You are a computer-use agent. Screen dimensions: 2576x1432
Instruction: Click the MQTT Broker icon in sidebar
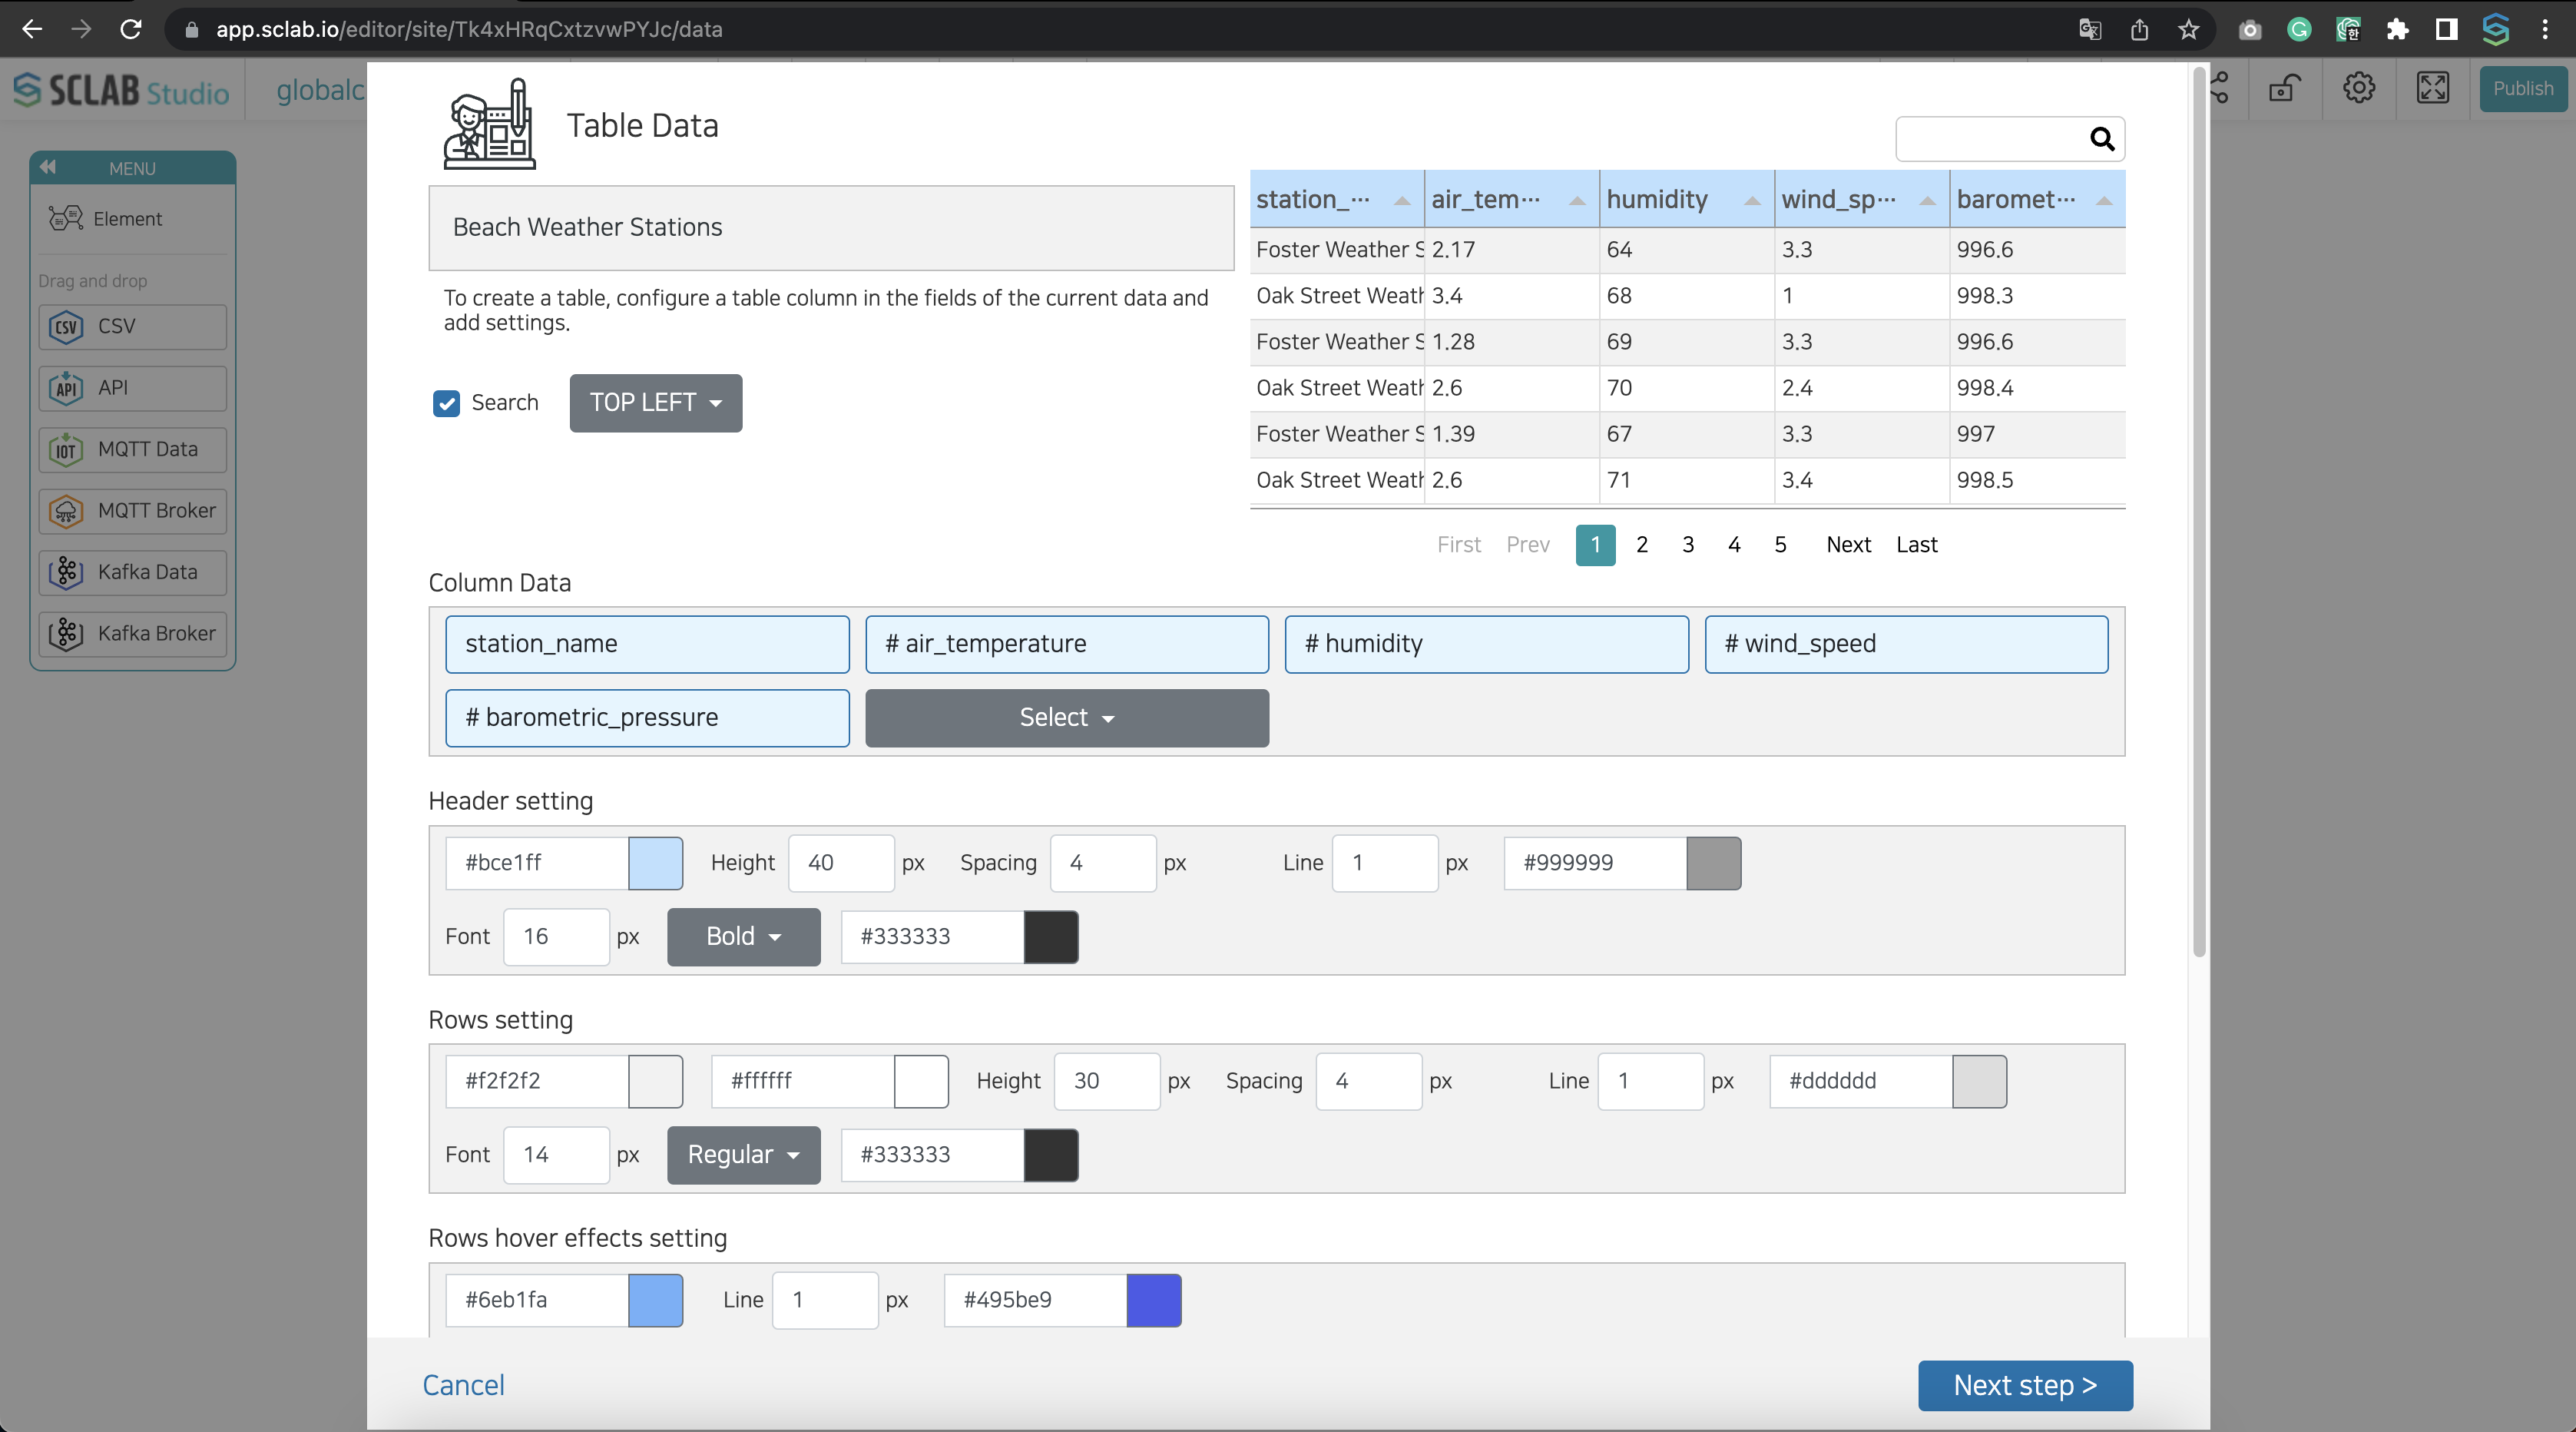65,509
